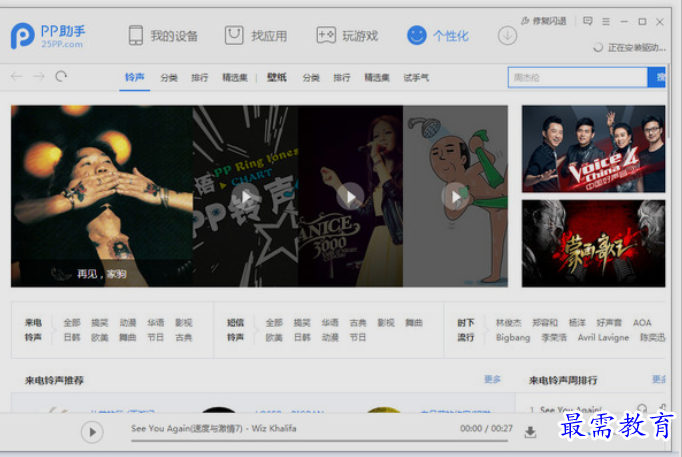The height and width of the screenshot is (457, 682).
Task: Click the PP助手 logo
Action: [48, 36]
